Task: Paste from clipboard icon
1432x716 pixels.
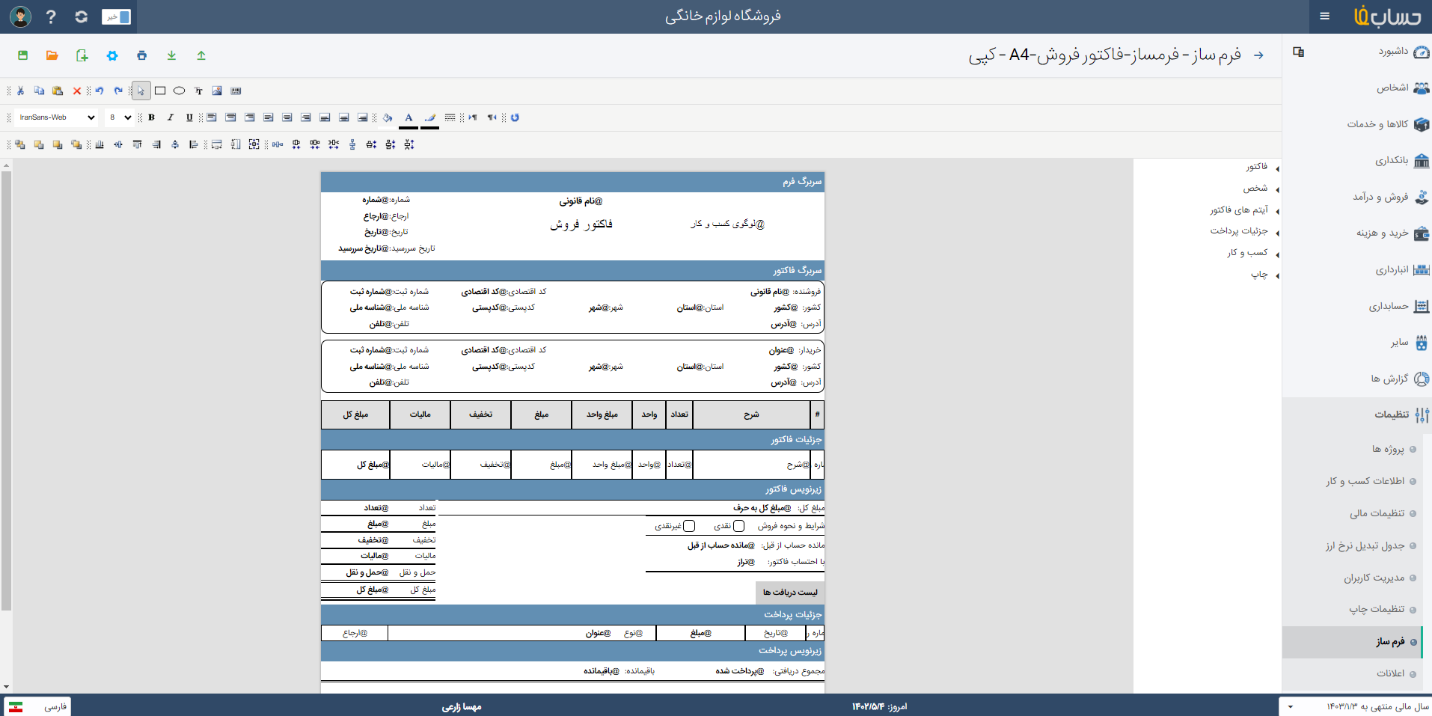Action: (57, 91)
